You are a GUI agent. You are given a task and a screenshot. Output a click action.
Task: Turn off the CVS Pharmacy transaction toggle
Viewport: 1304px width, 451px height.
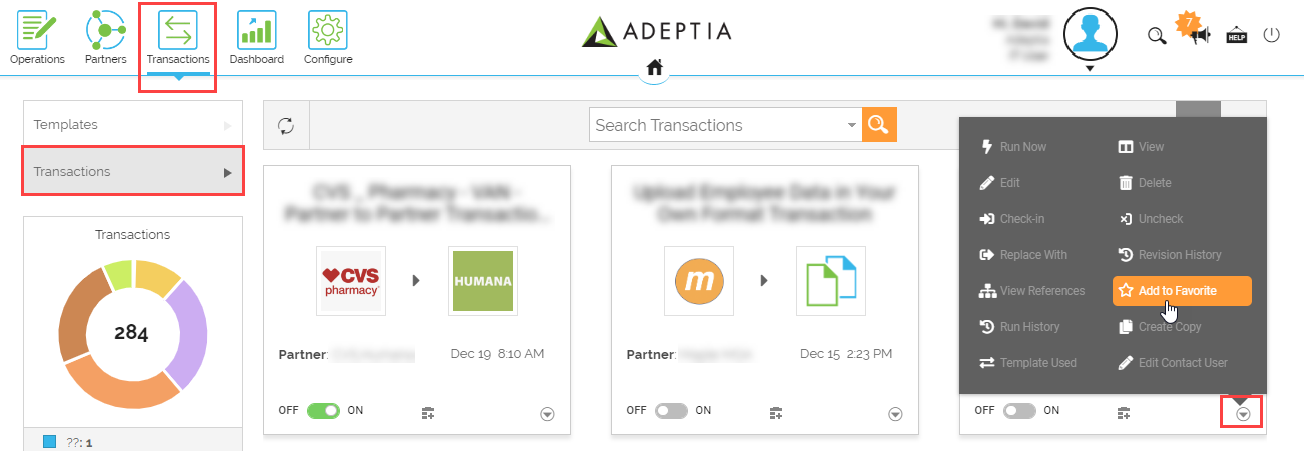(323, 411)
